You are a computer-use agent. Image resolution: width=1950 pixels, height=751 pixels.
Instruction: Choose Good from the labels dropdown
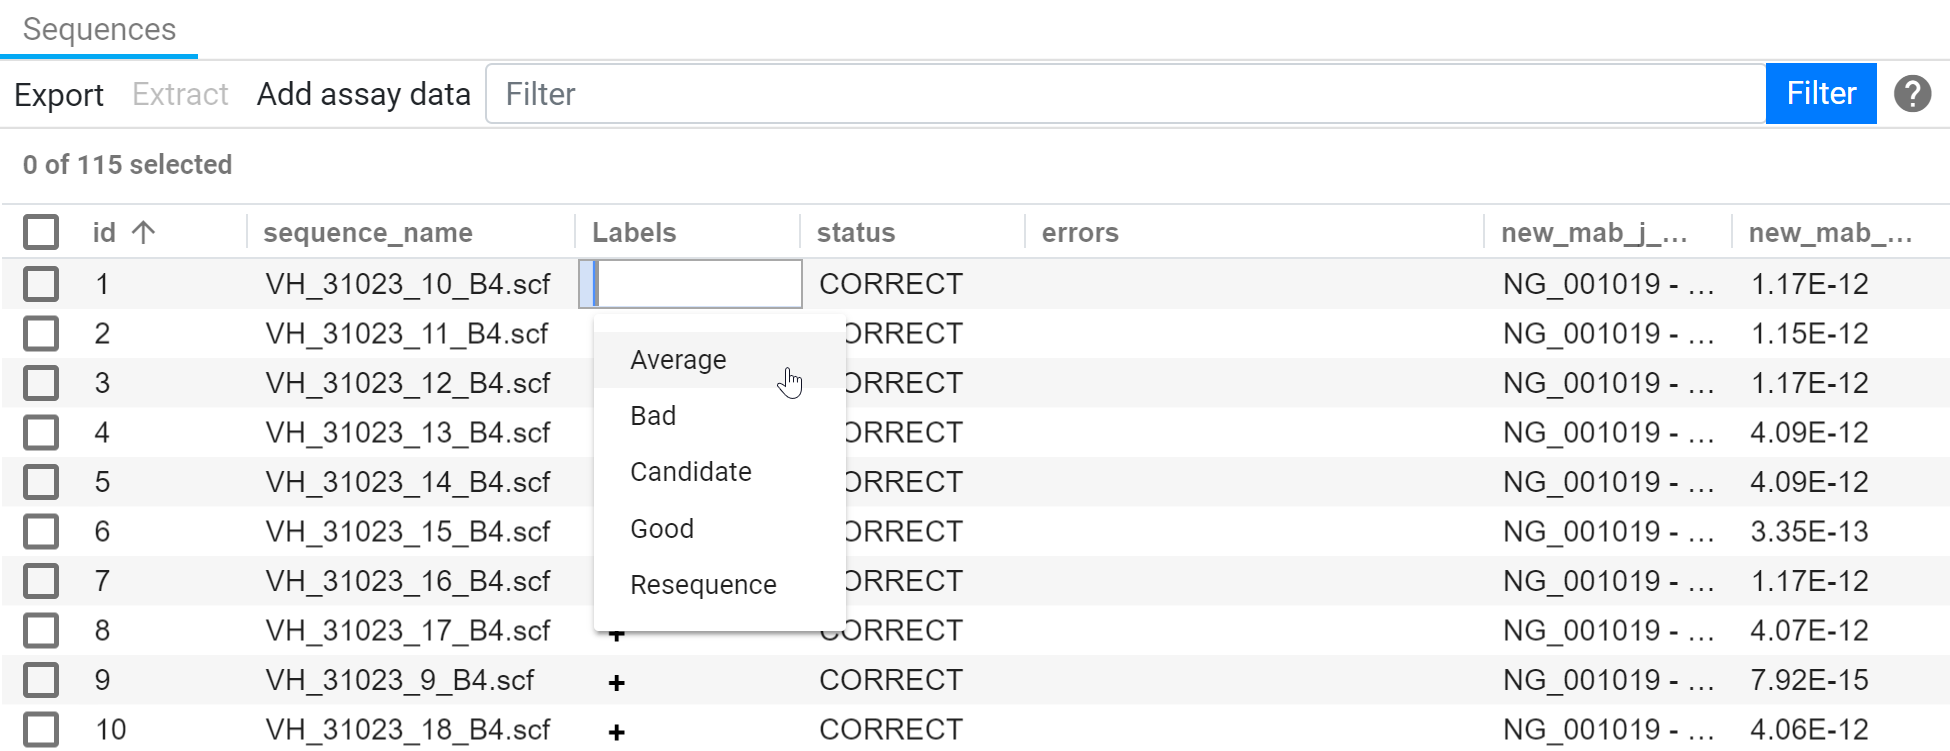click(x=719, y=529)
